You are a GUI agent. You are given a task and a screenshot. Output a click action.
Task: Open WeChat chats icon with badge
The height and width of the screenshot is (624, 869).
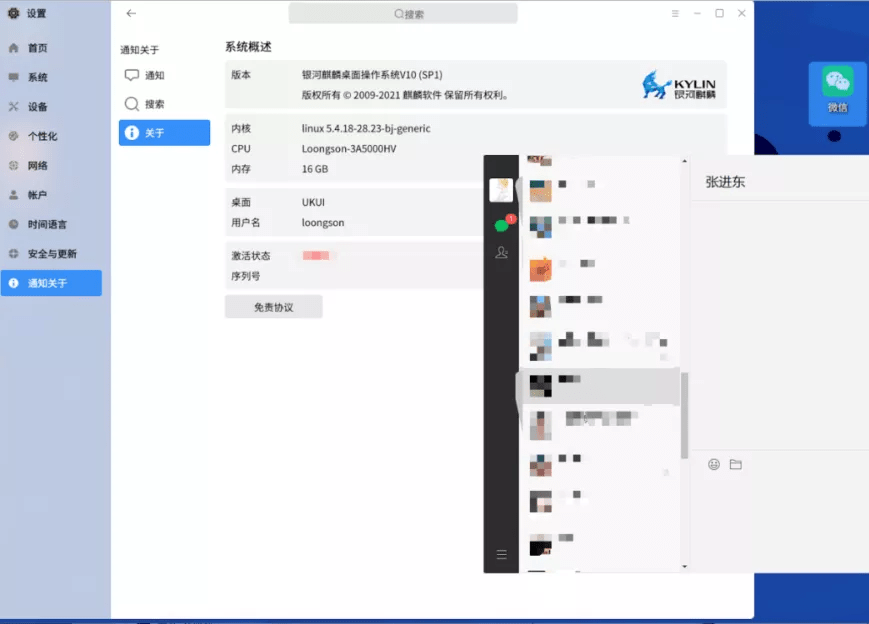click(503, 224)
